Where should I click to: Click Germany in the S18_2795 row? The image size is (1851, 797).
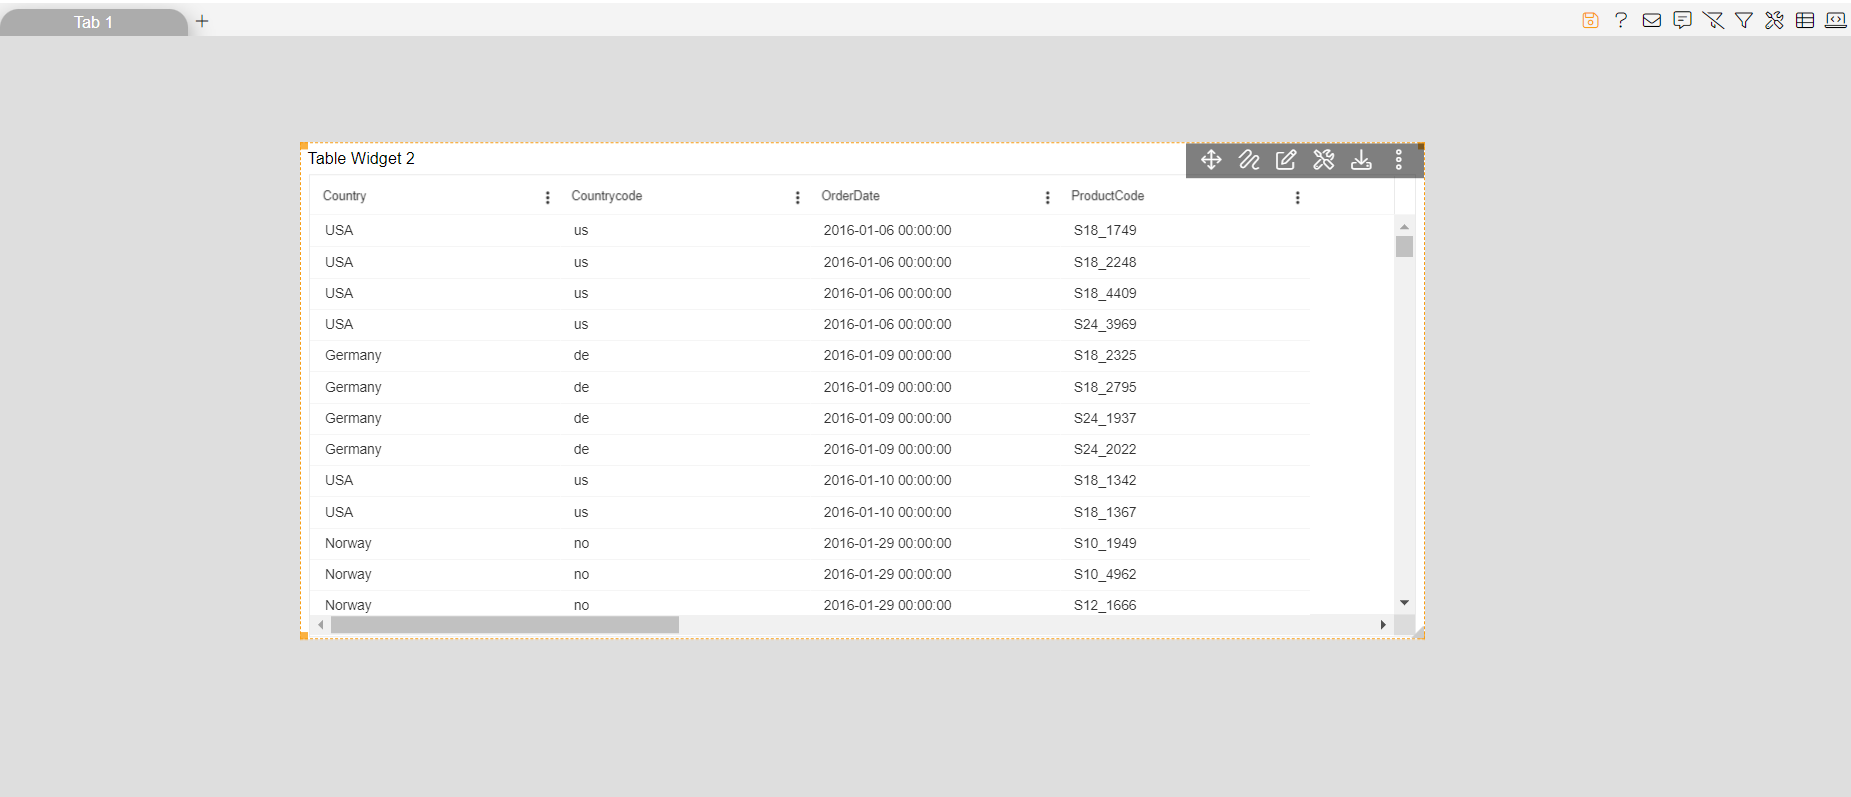(353, 387)
